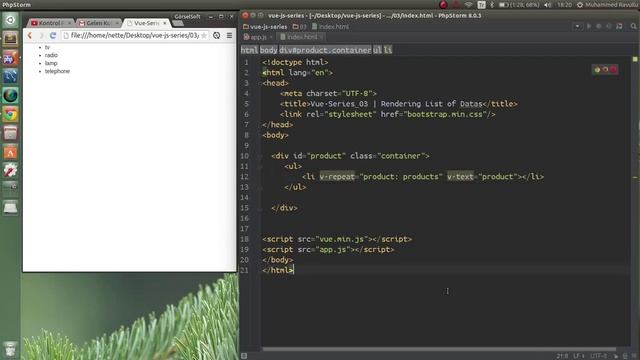Click the Chrome address bar URL
The image size is (640, 360).
click(135, 36)
